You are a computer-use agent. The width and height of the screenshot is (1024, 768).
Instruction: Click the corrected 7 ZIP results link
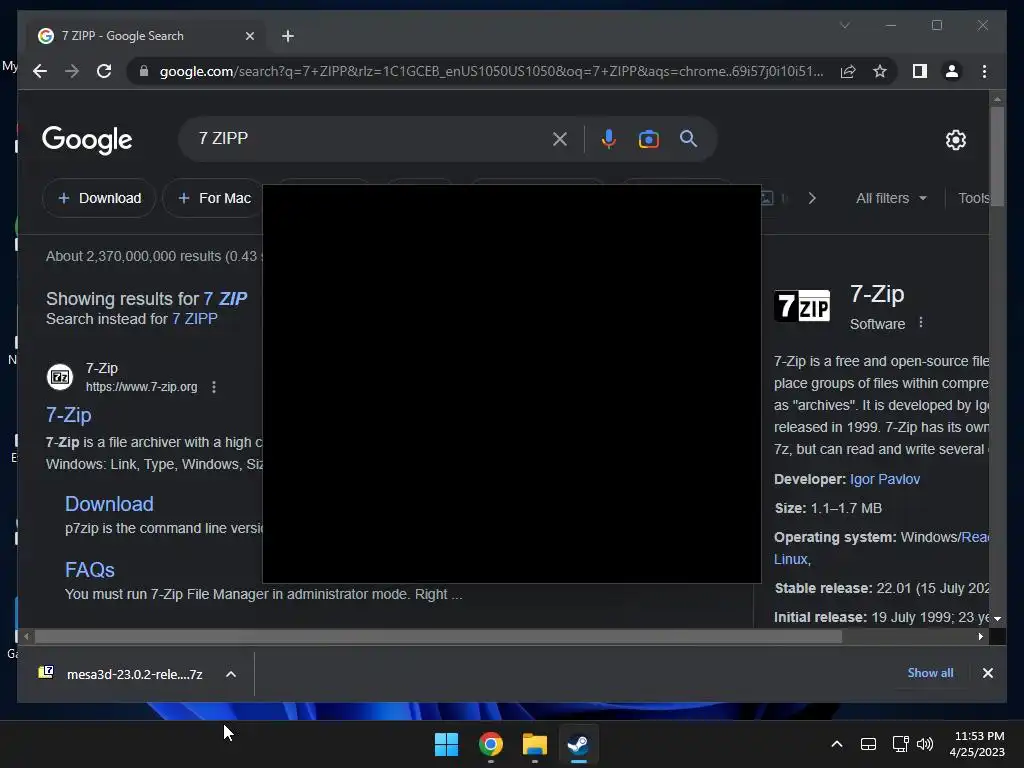225,298
